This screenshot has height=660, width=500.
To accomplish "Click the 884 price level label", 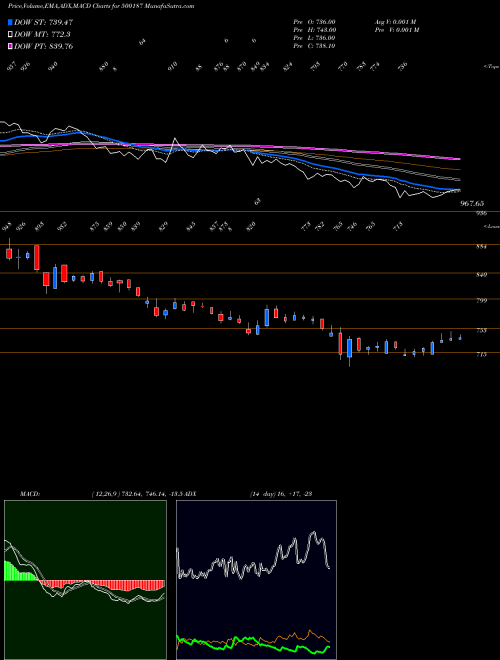I will tap(481, 247).
